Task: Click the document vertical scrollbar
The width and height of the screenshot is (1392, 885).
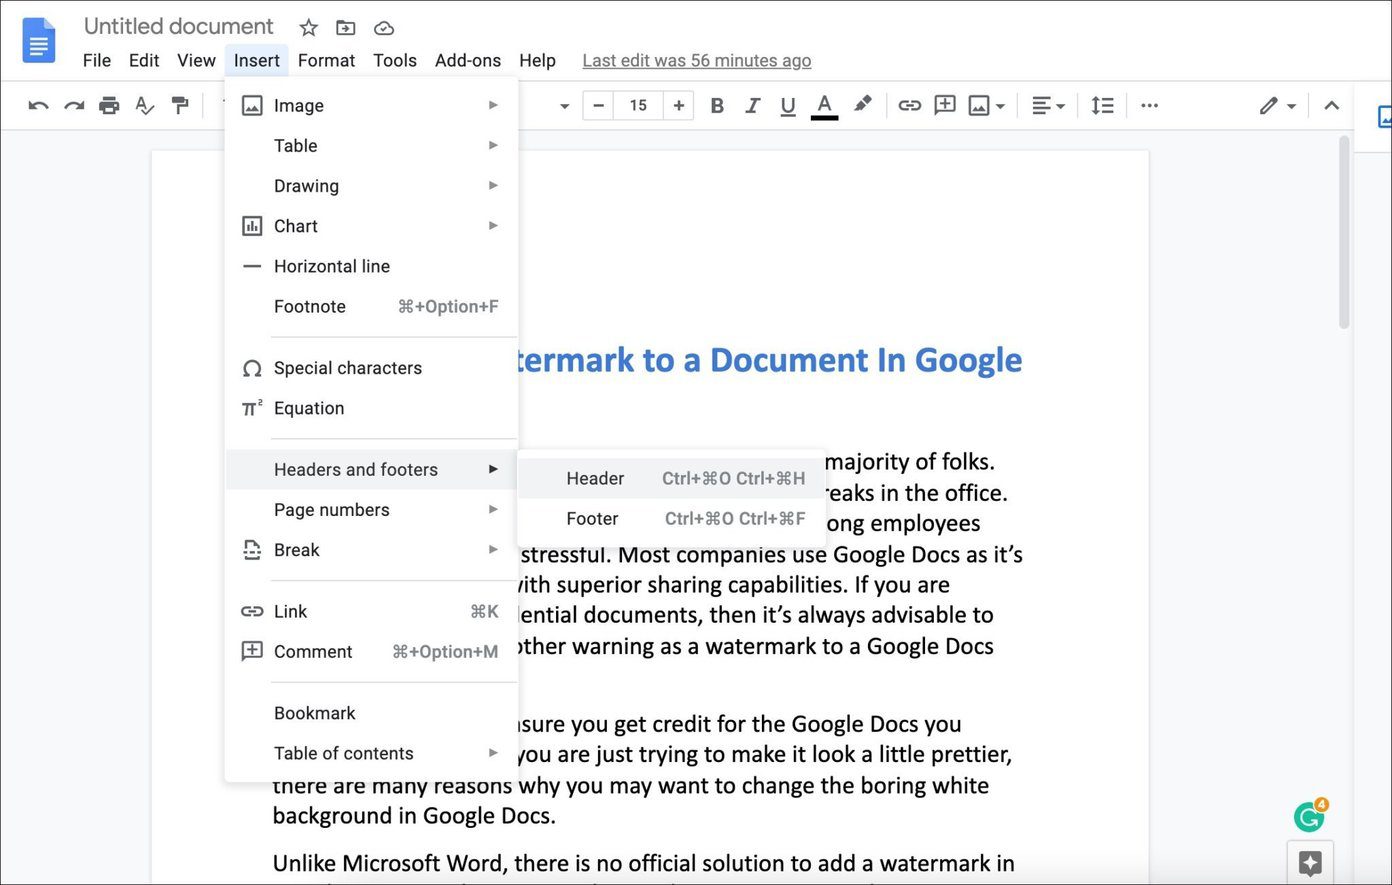Action: 1344,232
